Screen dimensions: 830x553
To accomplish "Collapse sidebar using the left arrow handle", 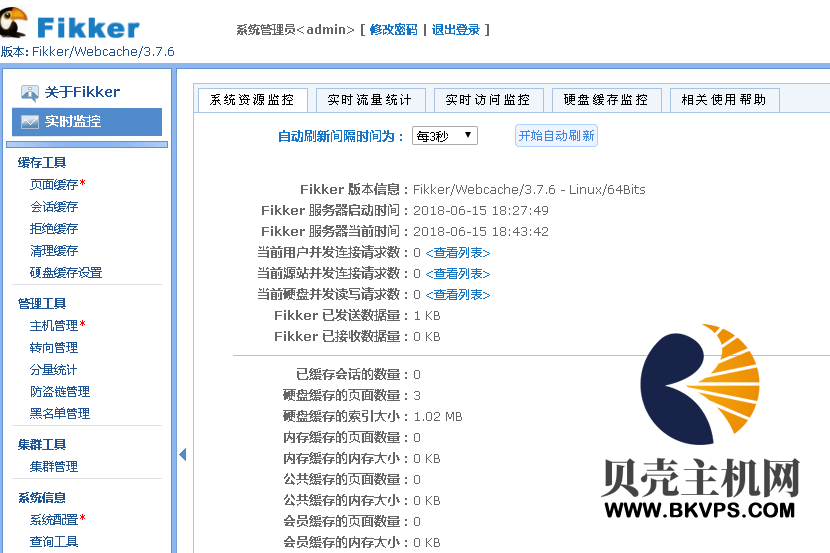I will click(x=183, y=455).
